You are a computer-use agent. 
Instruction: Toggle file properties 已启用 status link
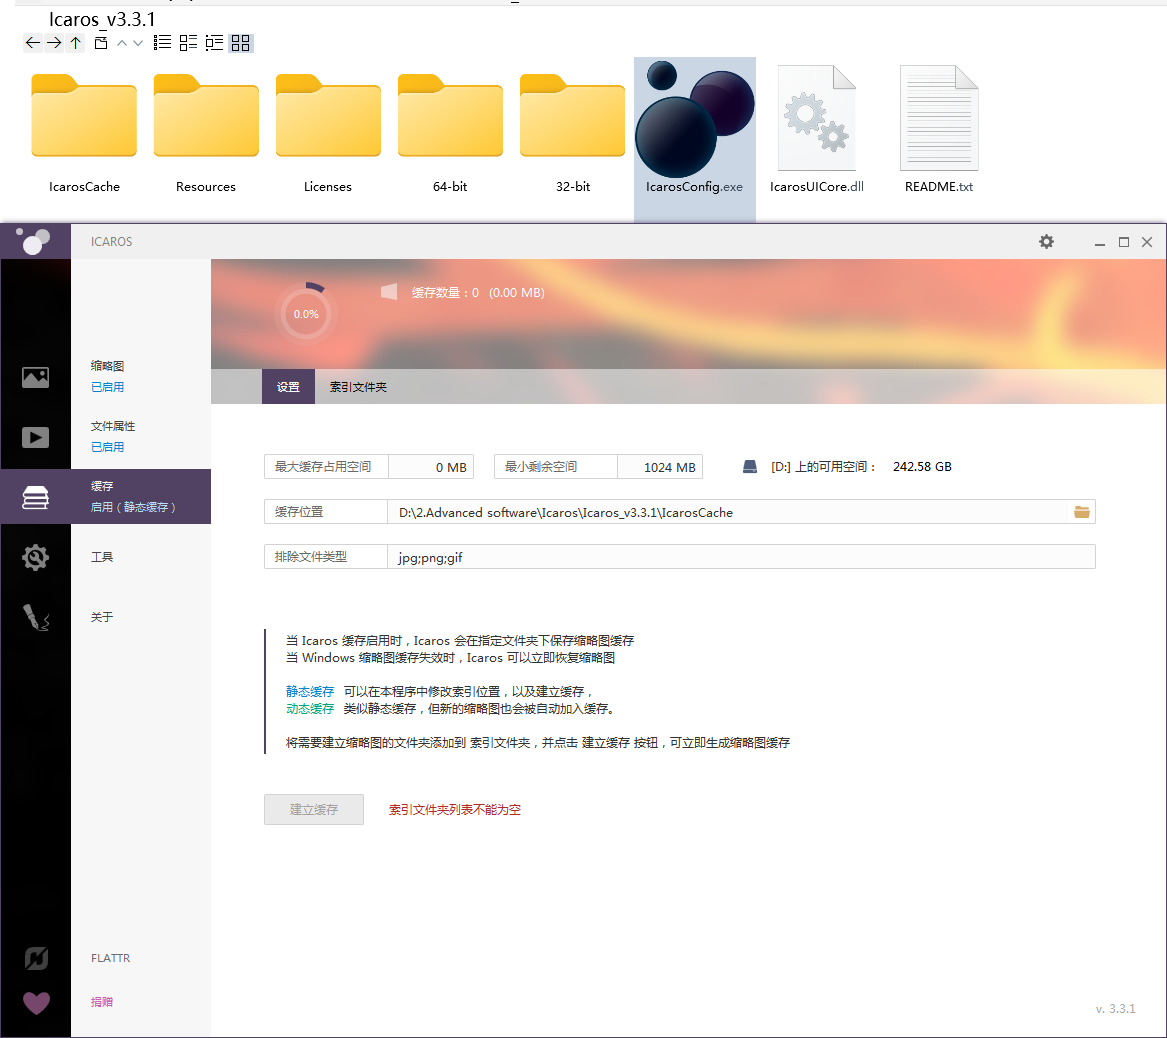point(107,447)
